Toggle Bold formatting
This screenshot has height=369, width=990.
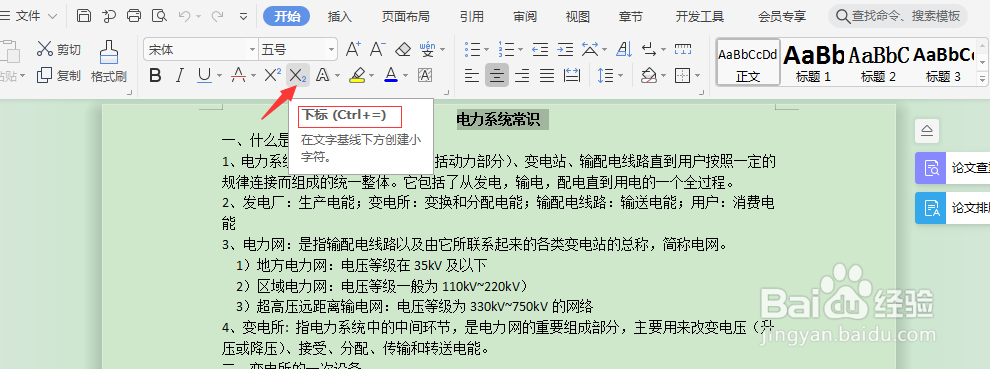pyautogui.click(x=155, y=76)
